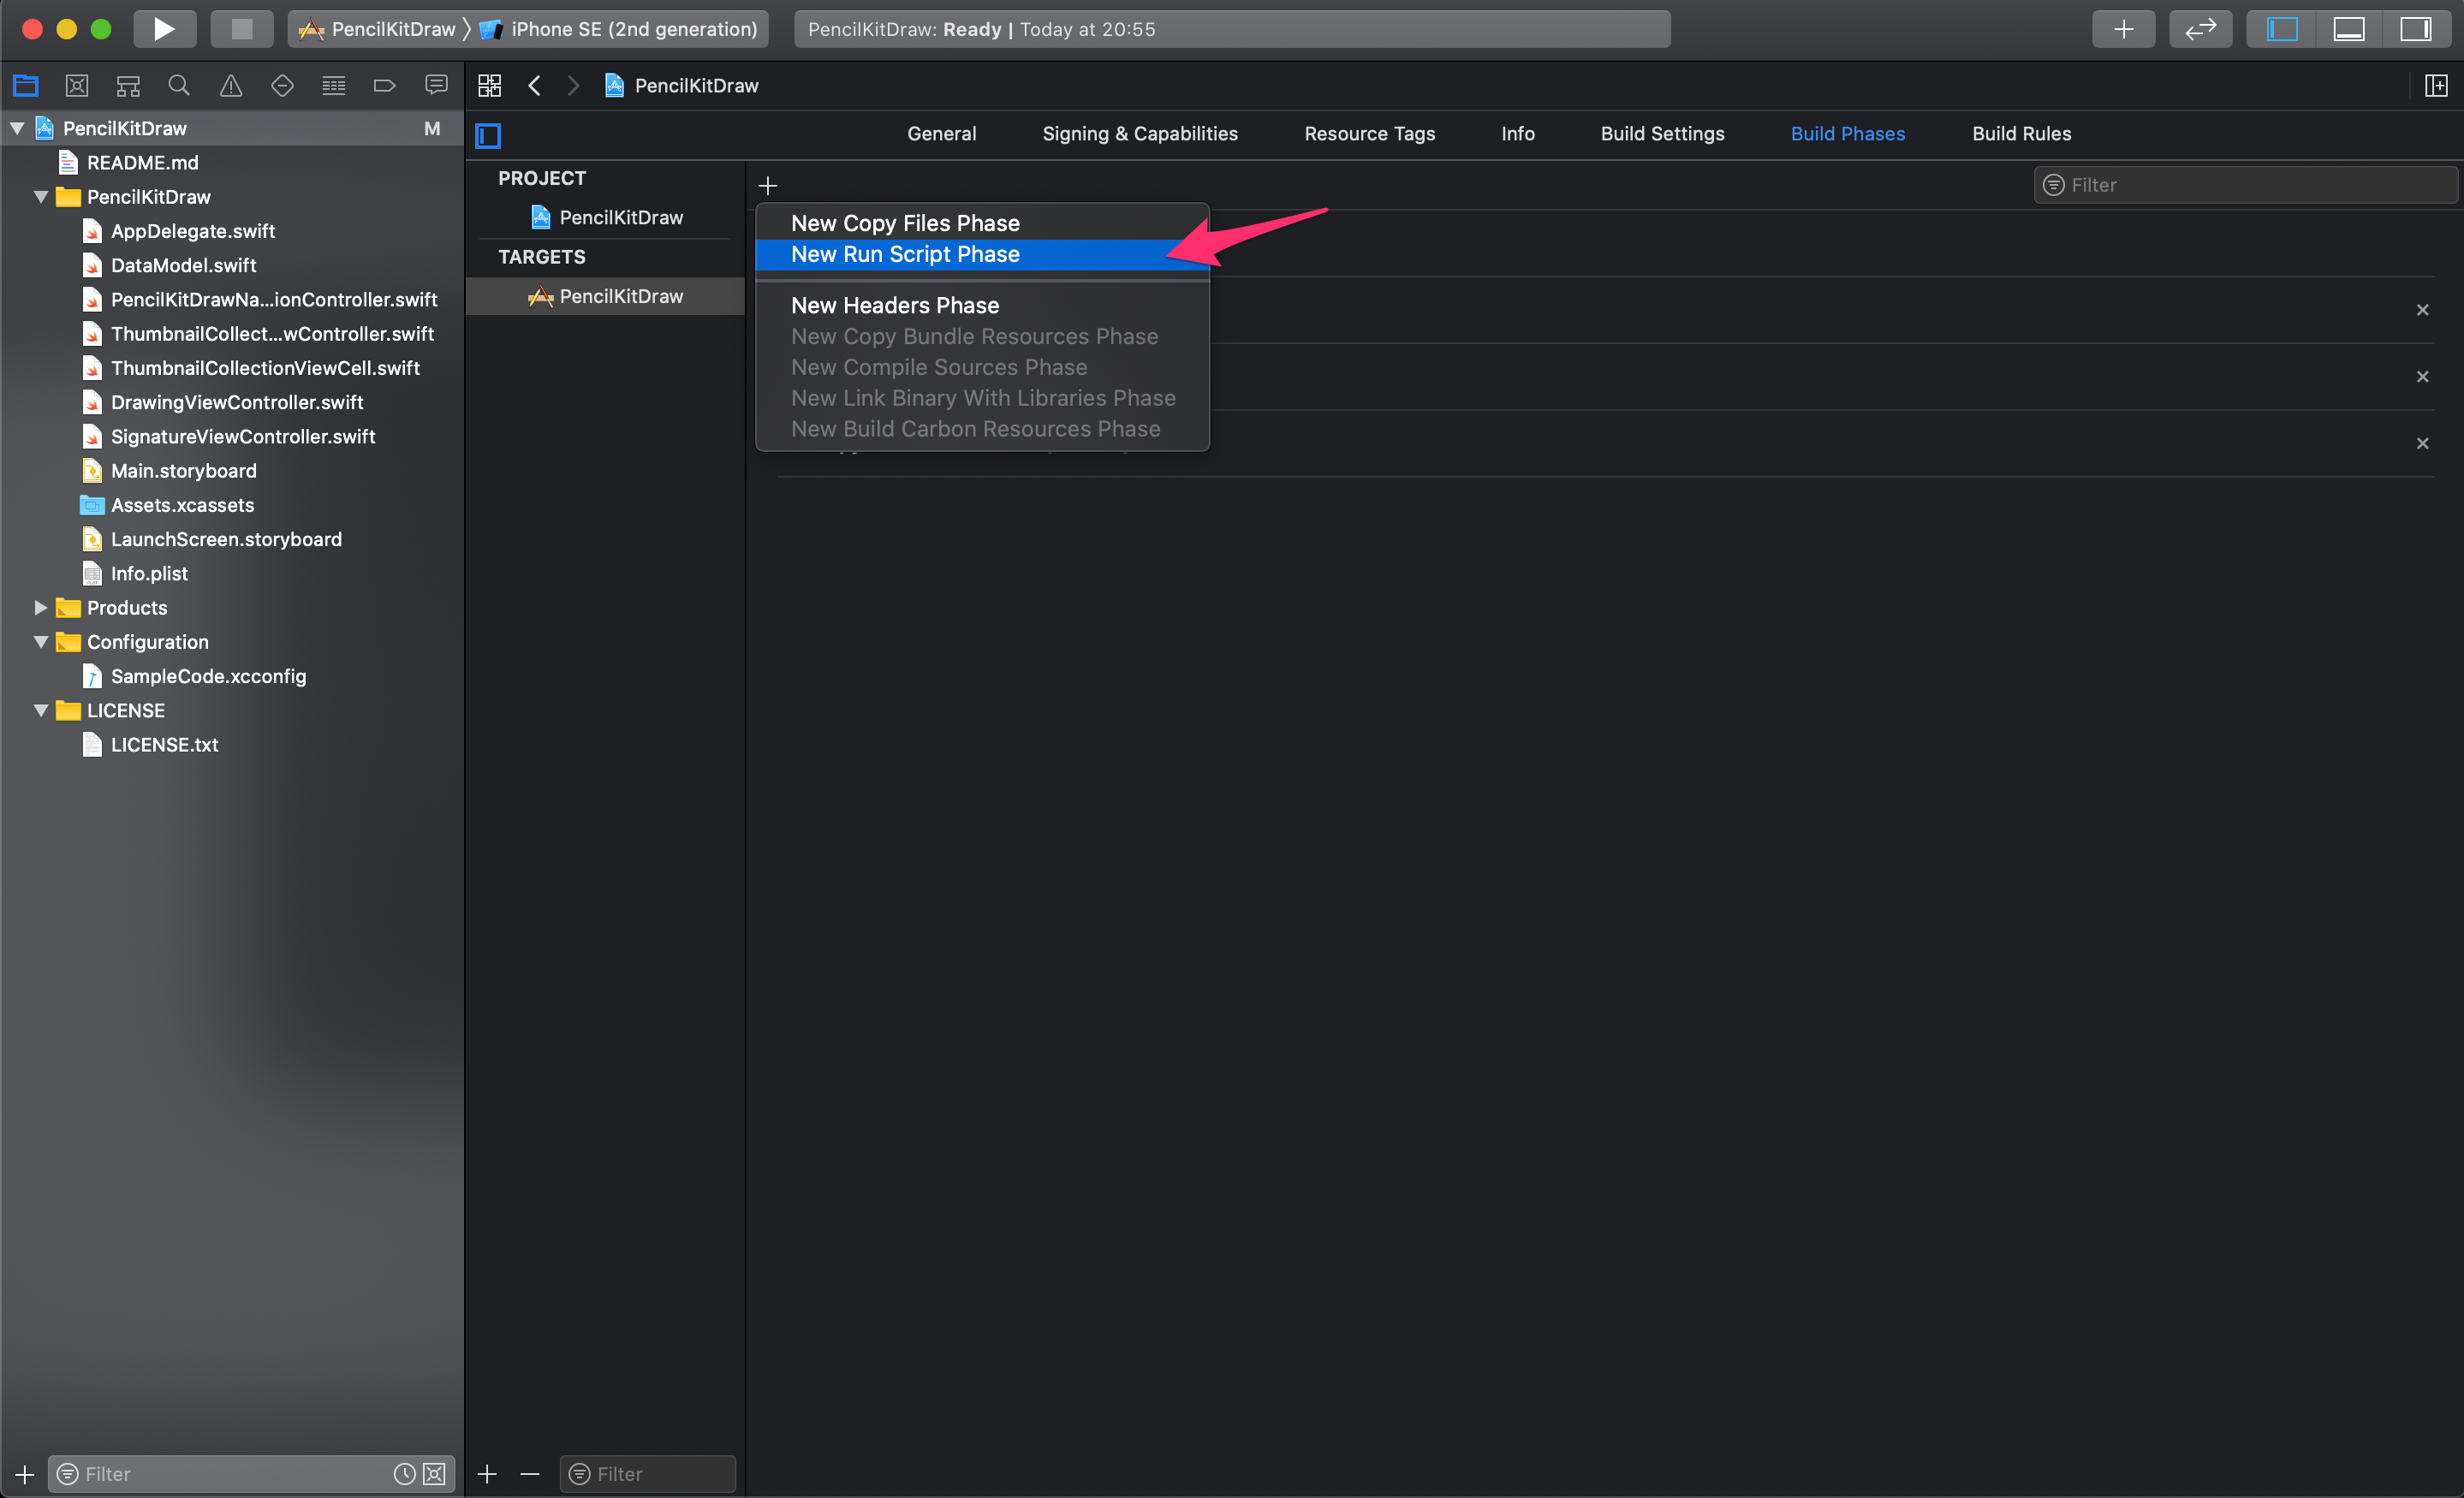Add a new build phase with plus button
This screenshot has height=1498, width=2464.
point(768,186)
